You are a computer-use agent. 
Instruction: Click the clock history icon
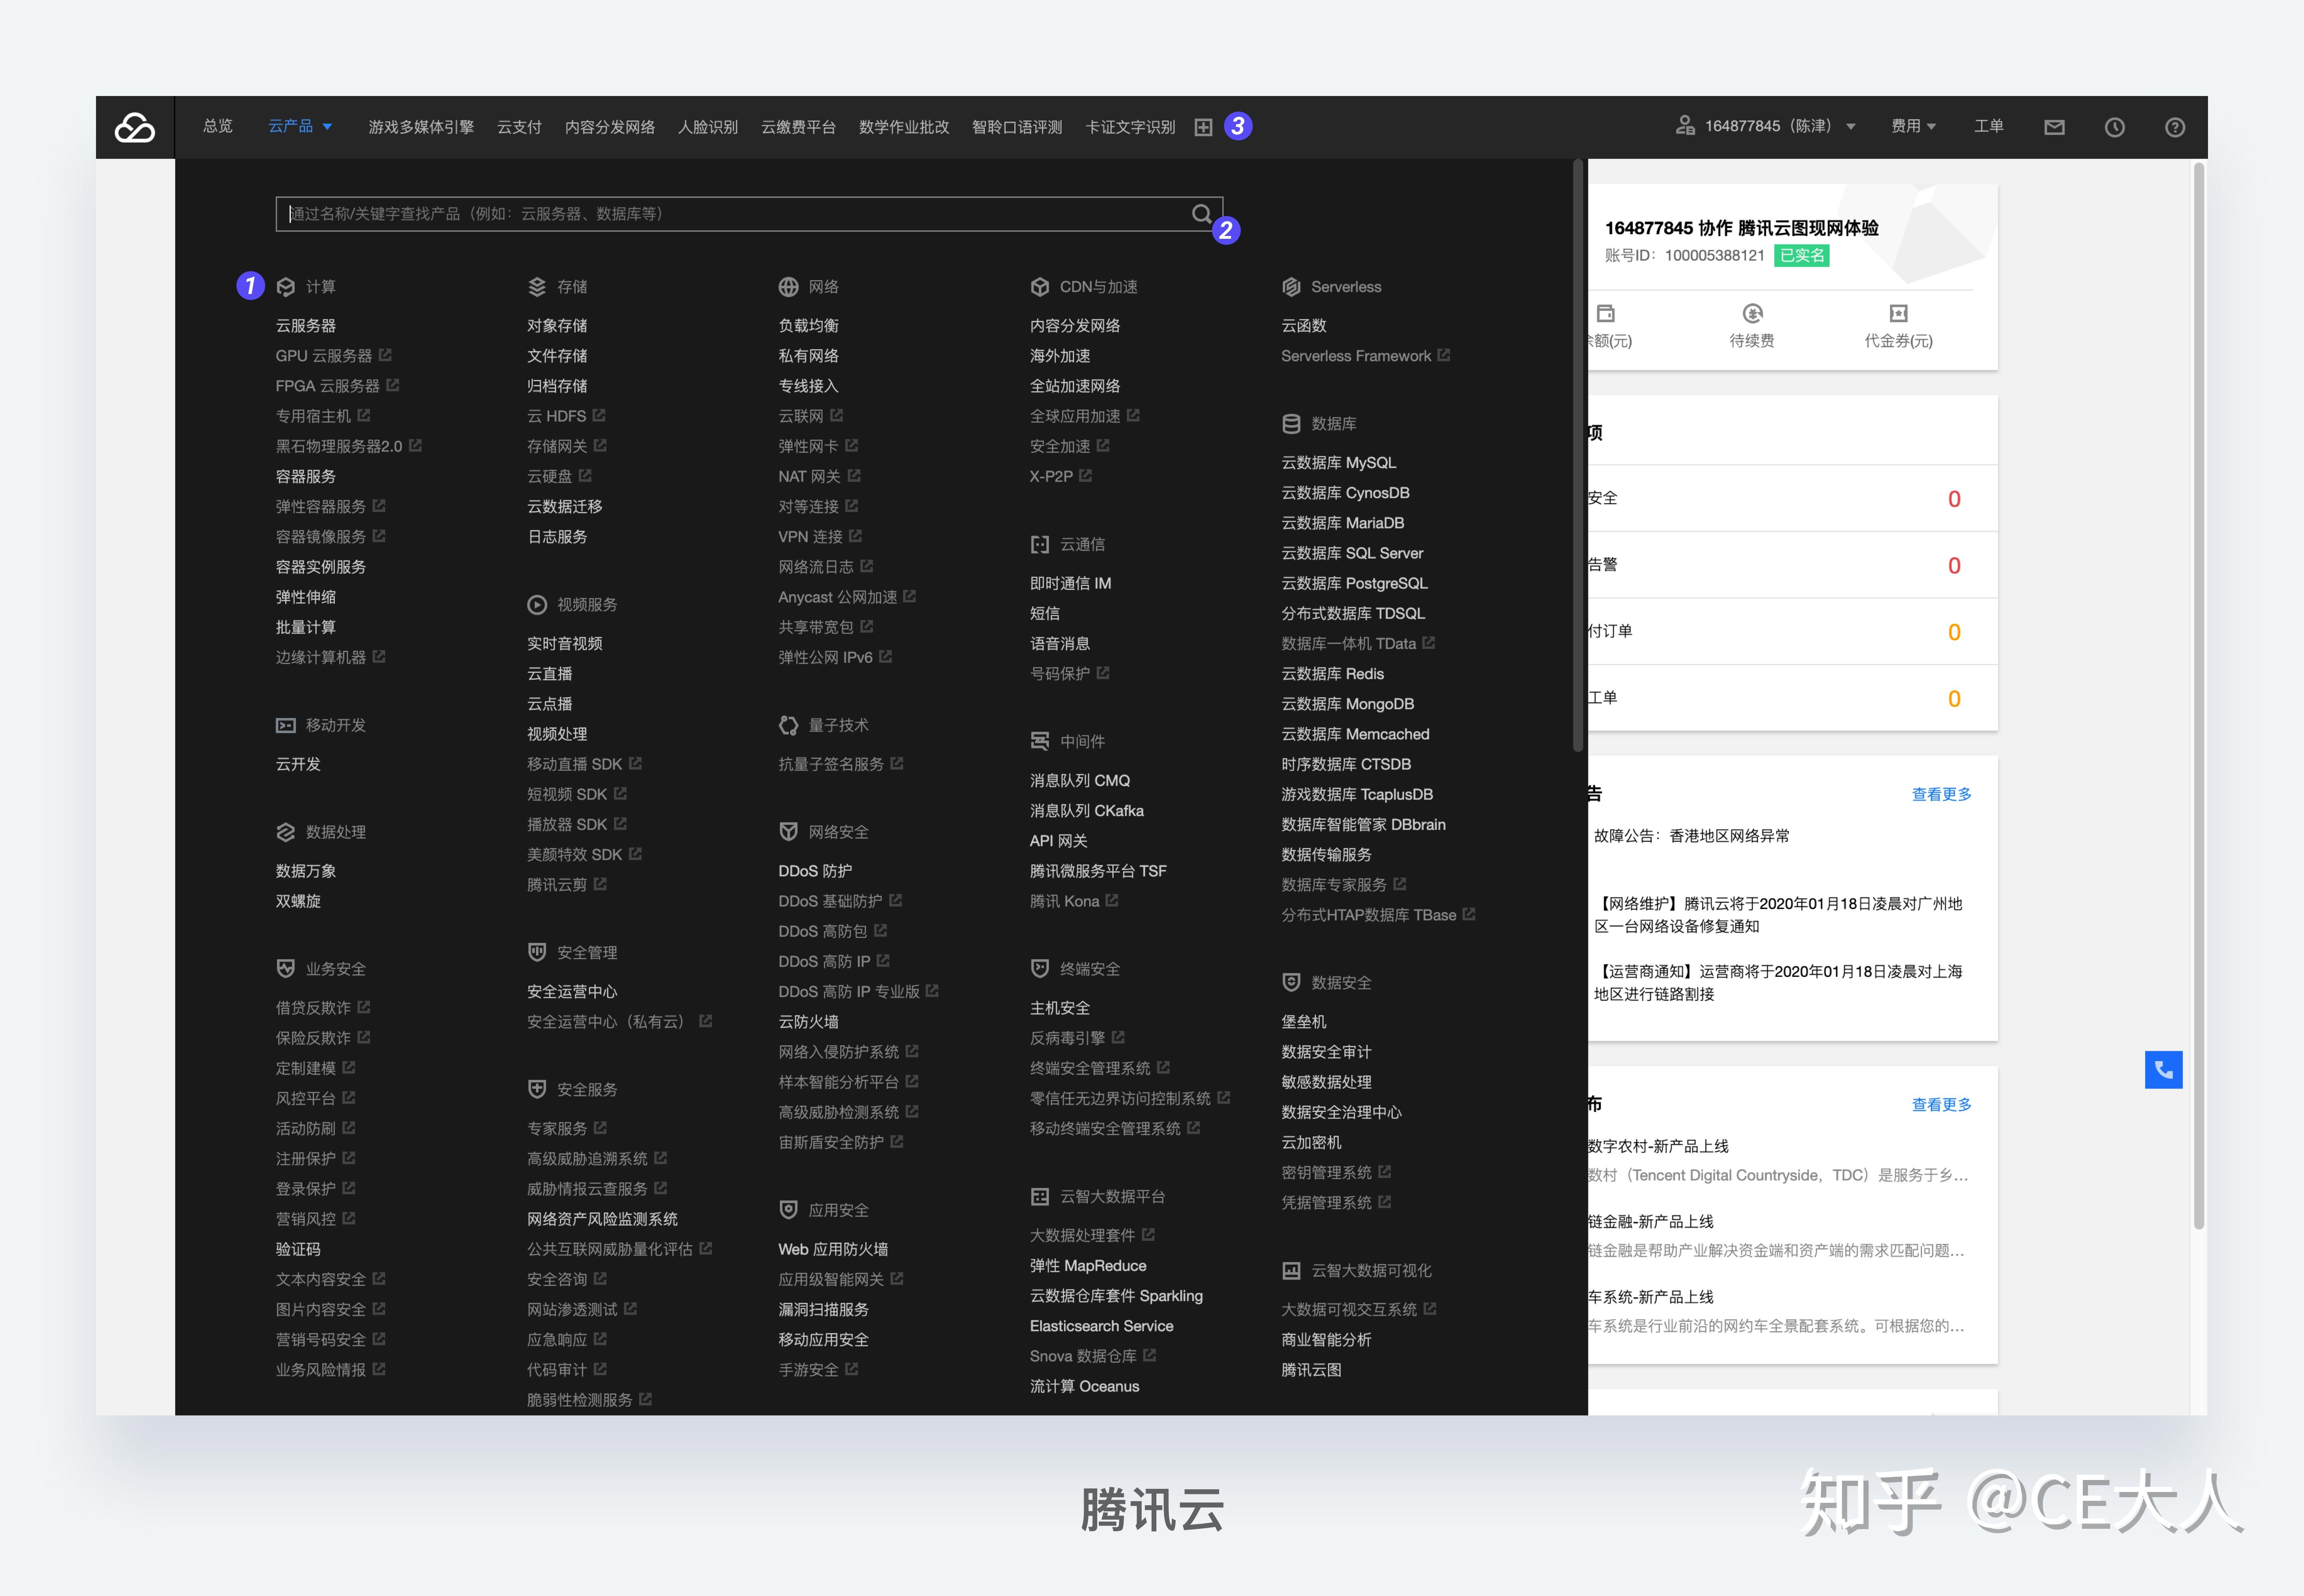2115,127
